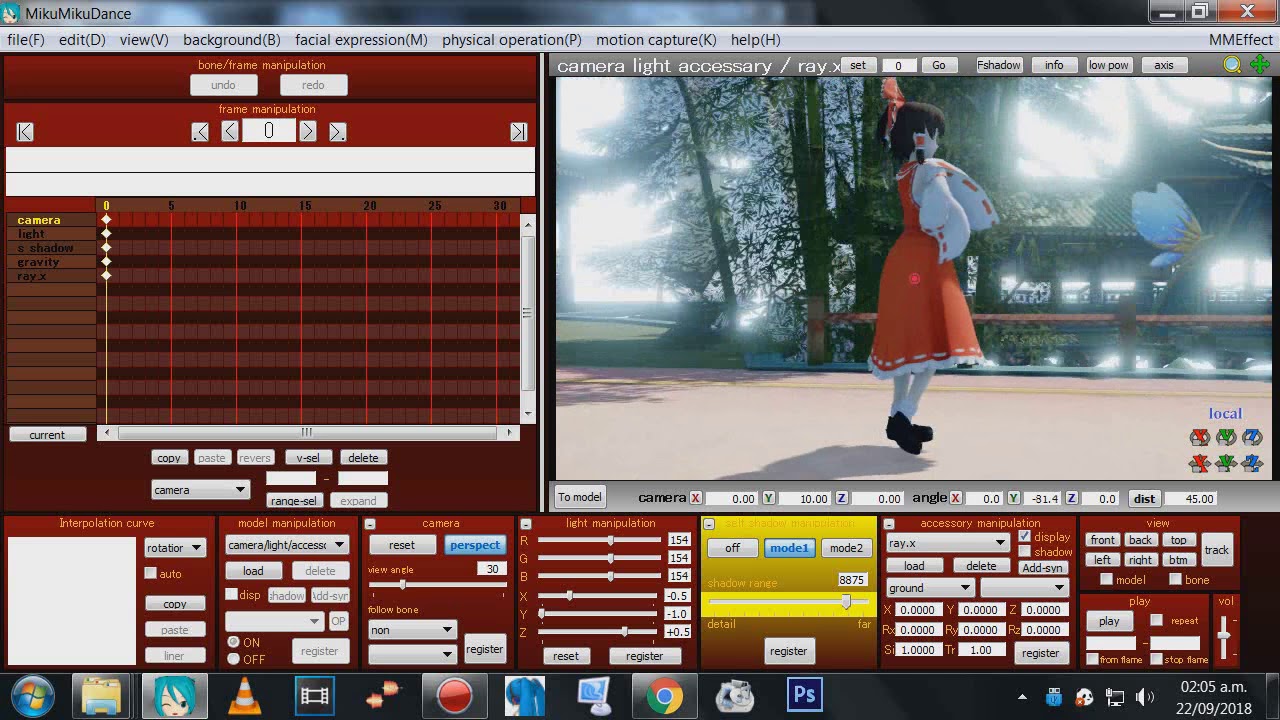The image size is (1280, 720).
Task: Click the yellow magnifier zoom view icon
Action: pyautogui.click(x=1232, y=65)
